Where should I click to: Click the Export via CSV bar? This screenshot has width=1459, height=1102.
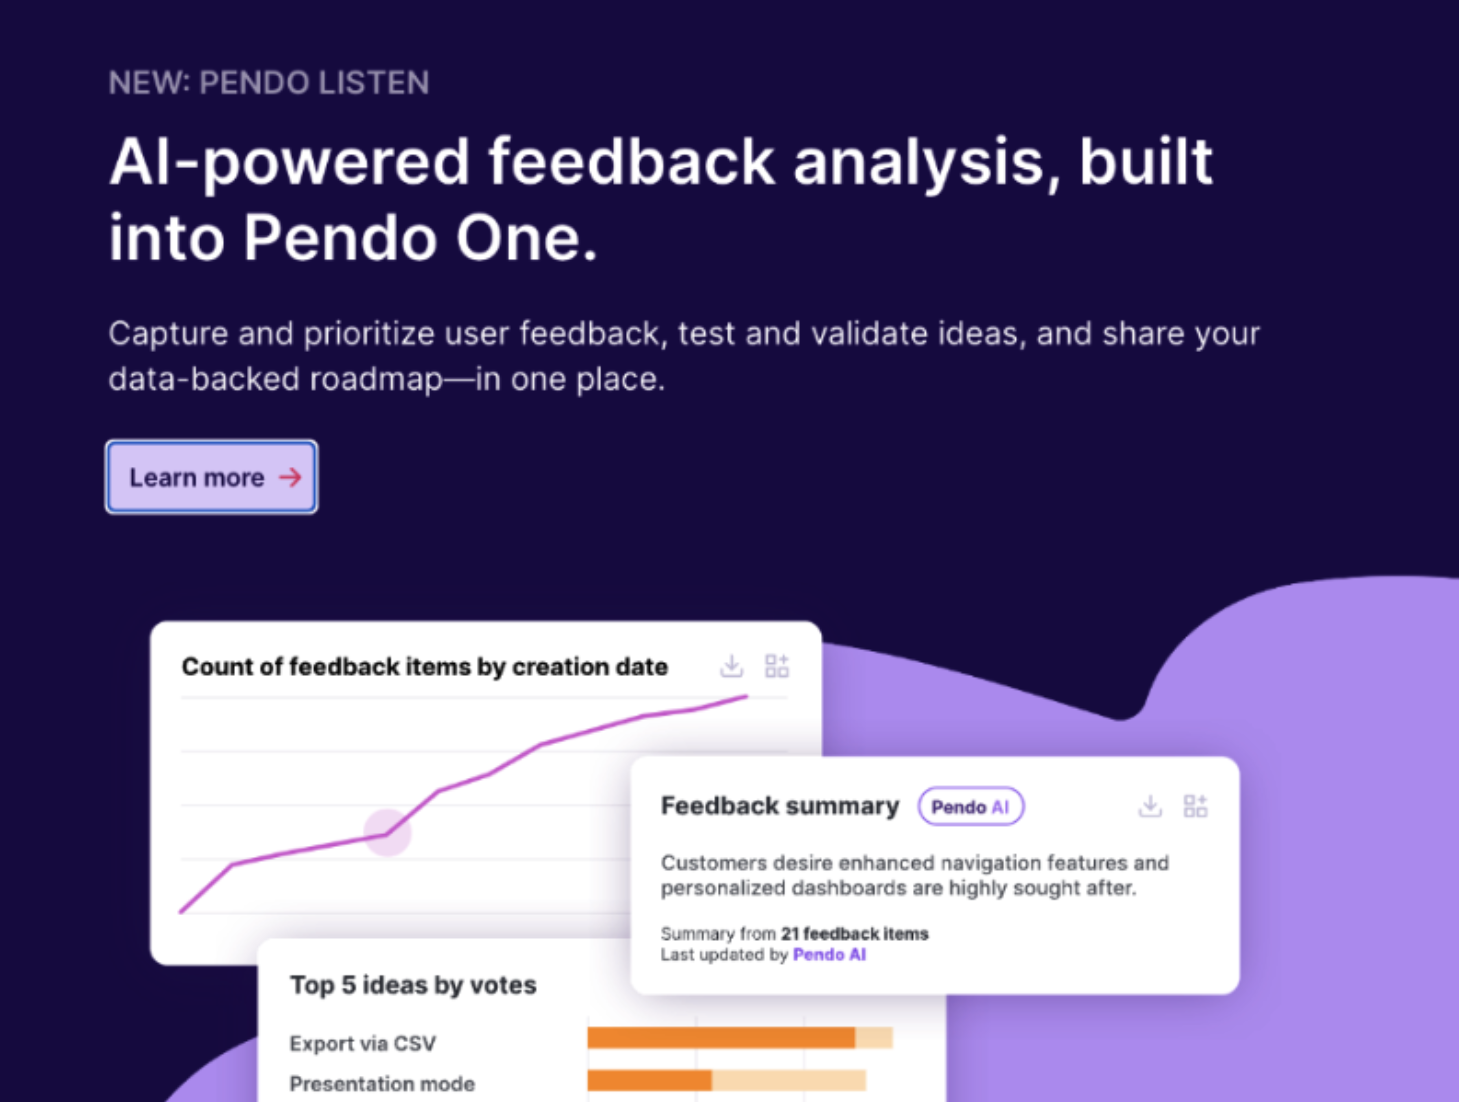(740, 1038)
